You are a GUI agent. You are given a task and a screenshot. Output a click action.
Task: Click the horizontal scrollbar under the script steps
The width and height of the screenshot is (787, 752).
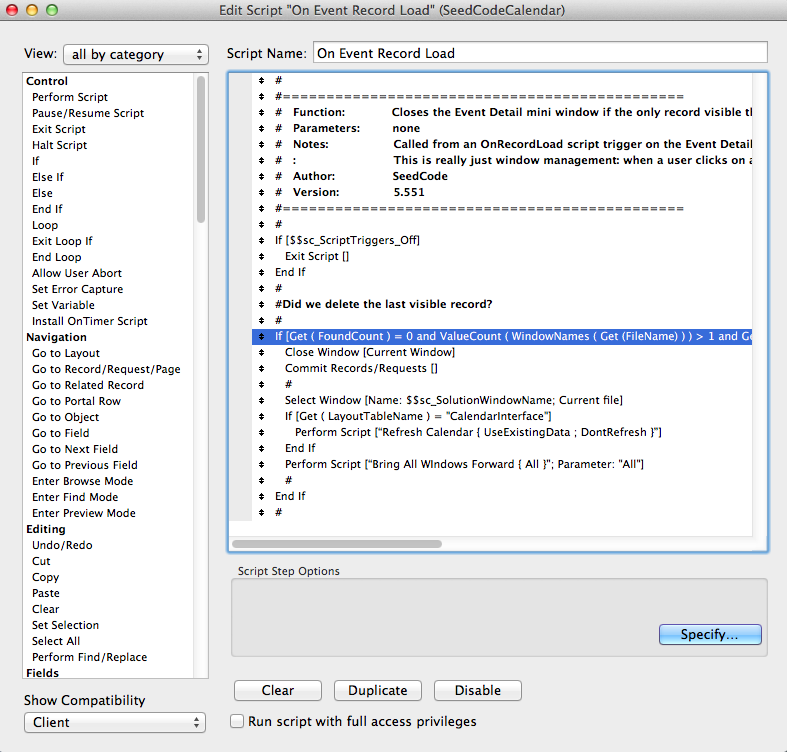click(337, 544)
